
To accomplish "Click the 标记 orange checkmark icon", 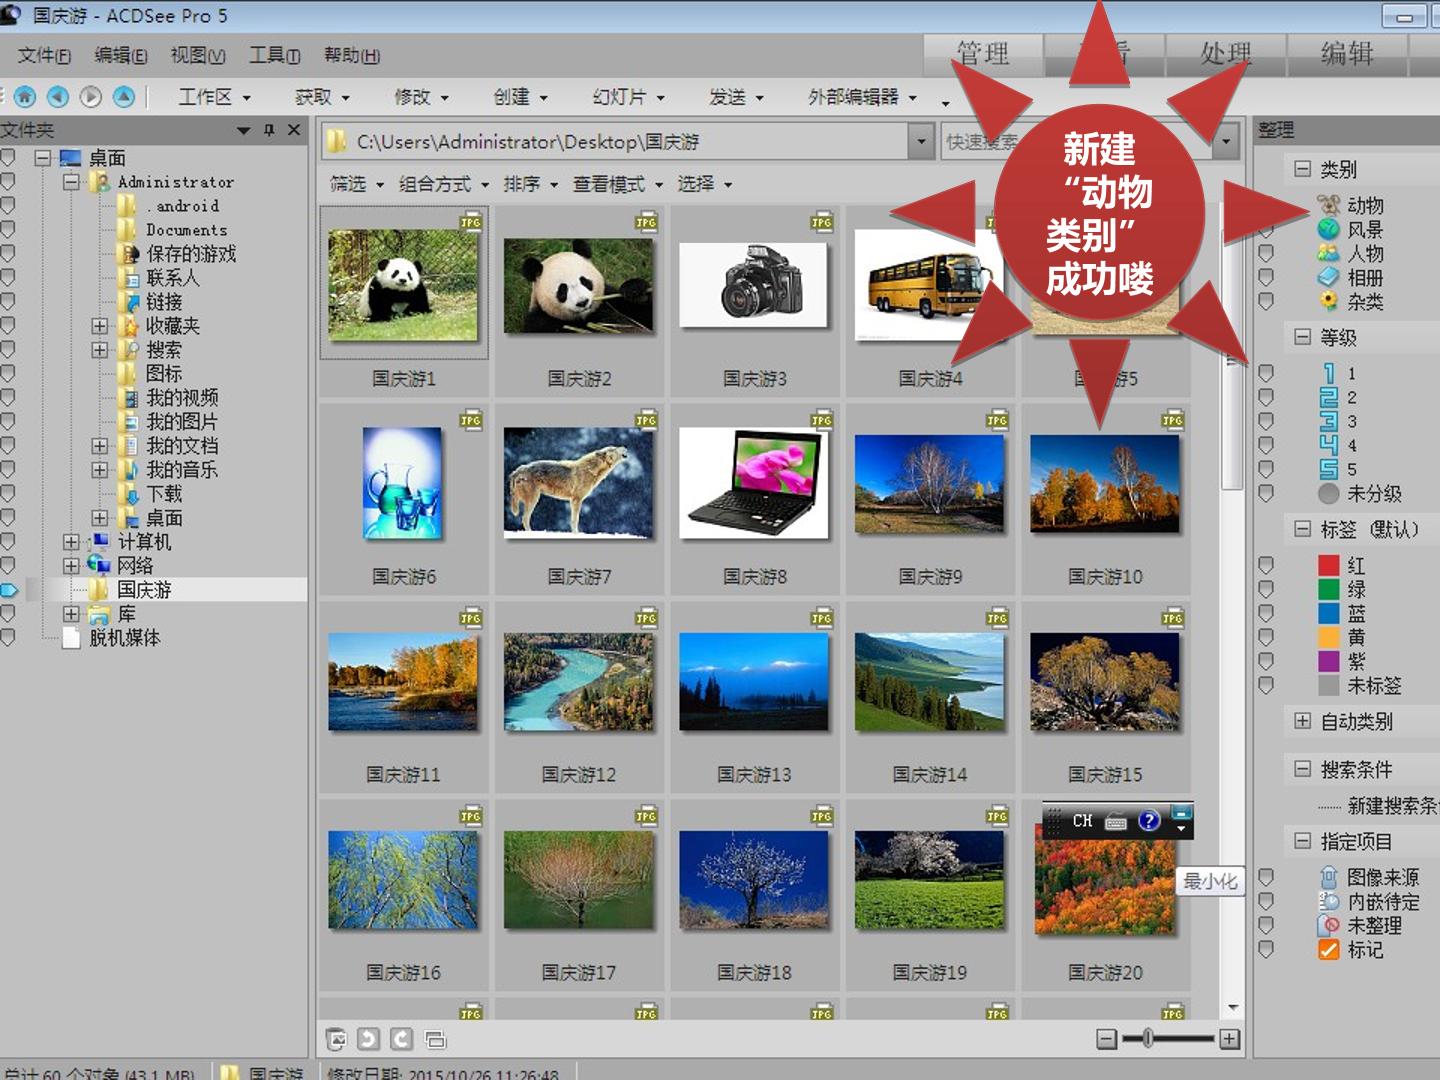I will click(x=1328, y=949).
